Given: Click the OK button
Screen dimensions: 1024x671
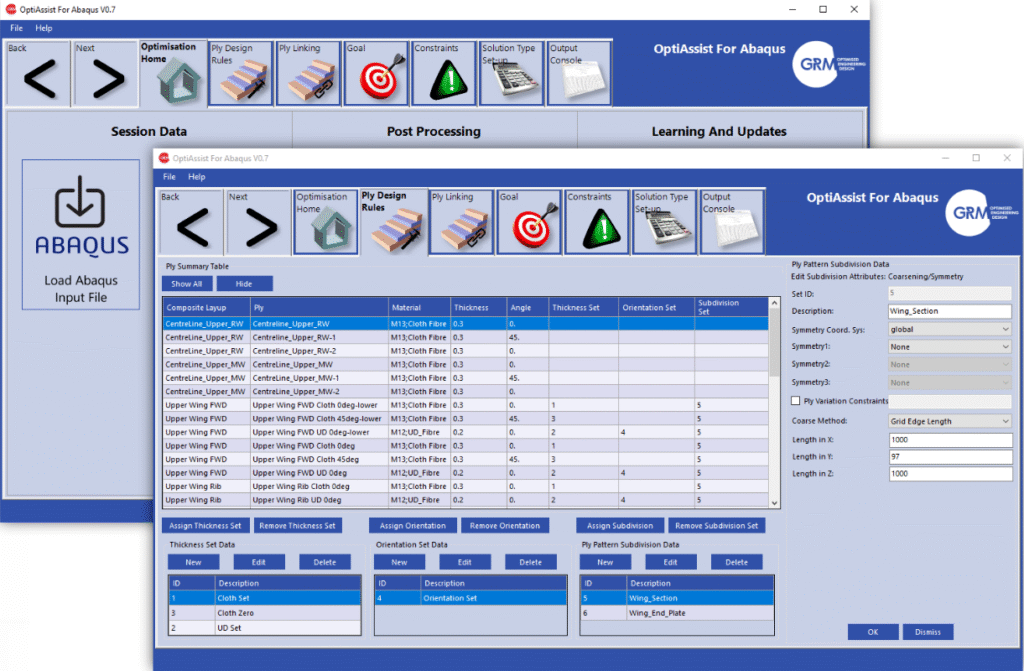Looking at the screenshot, I should [x=872, y=632].
